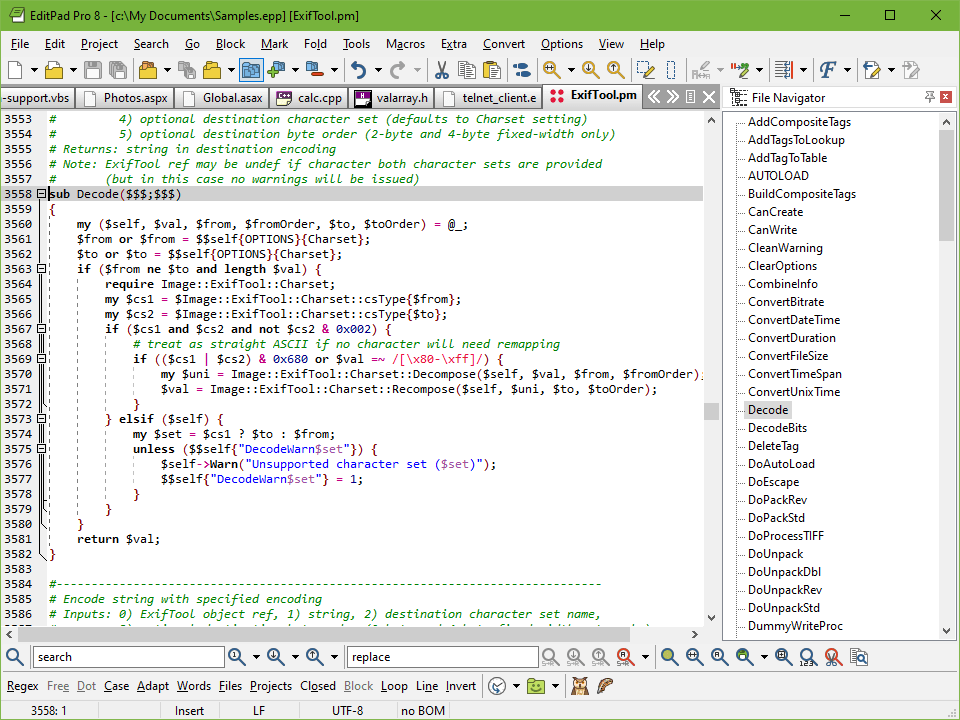Paste using the clipboard icon
Viewport: 960px width, 720px height.
[492, 70]
